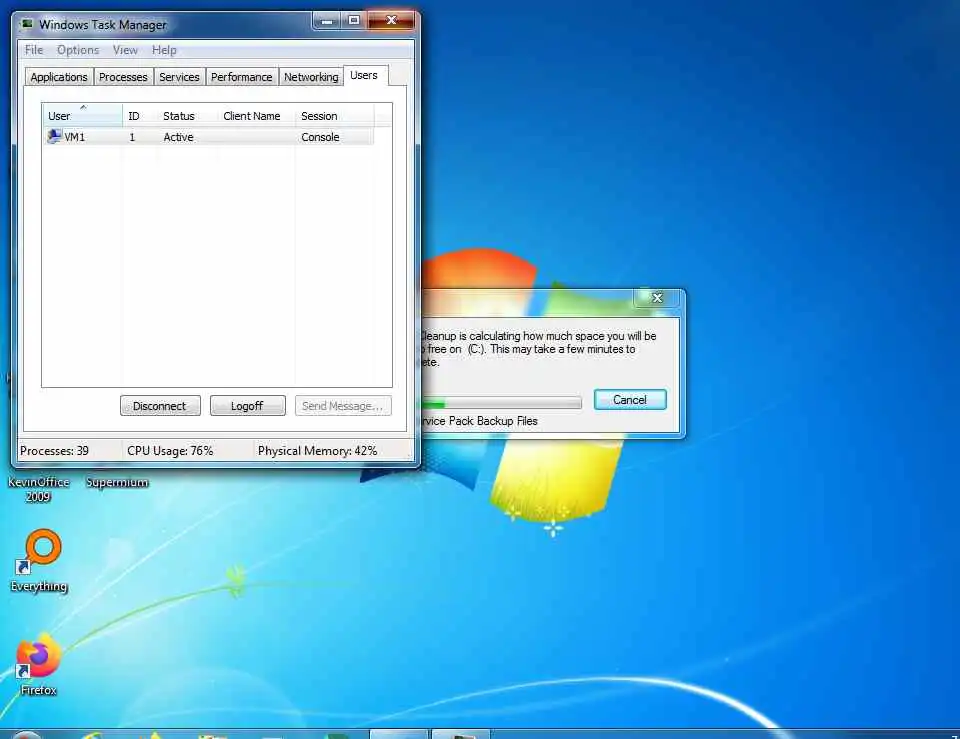Select the Users tab

[x=364, y=75]
